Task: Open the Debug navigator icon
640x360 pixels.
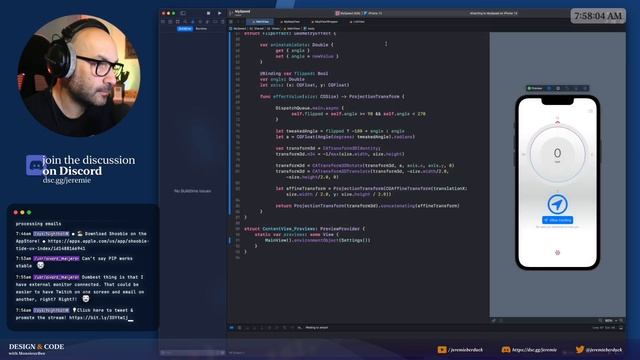Action: click(207, 22)
